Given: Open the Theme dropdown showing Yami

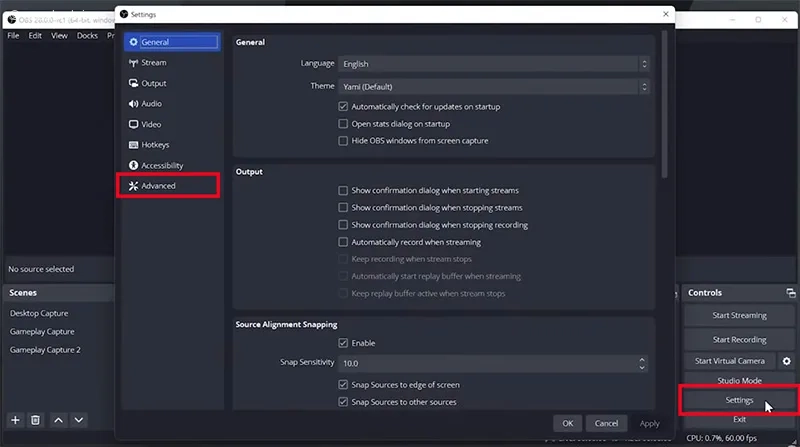Looking at the screenshot, I should tap(494, 87).
